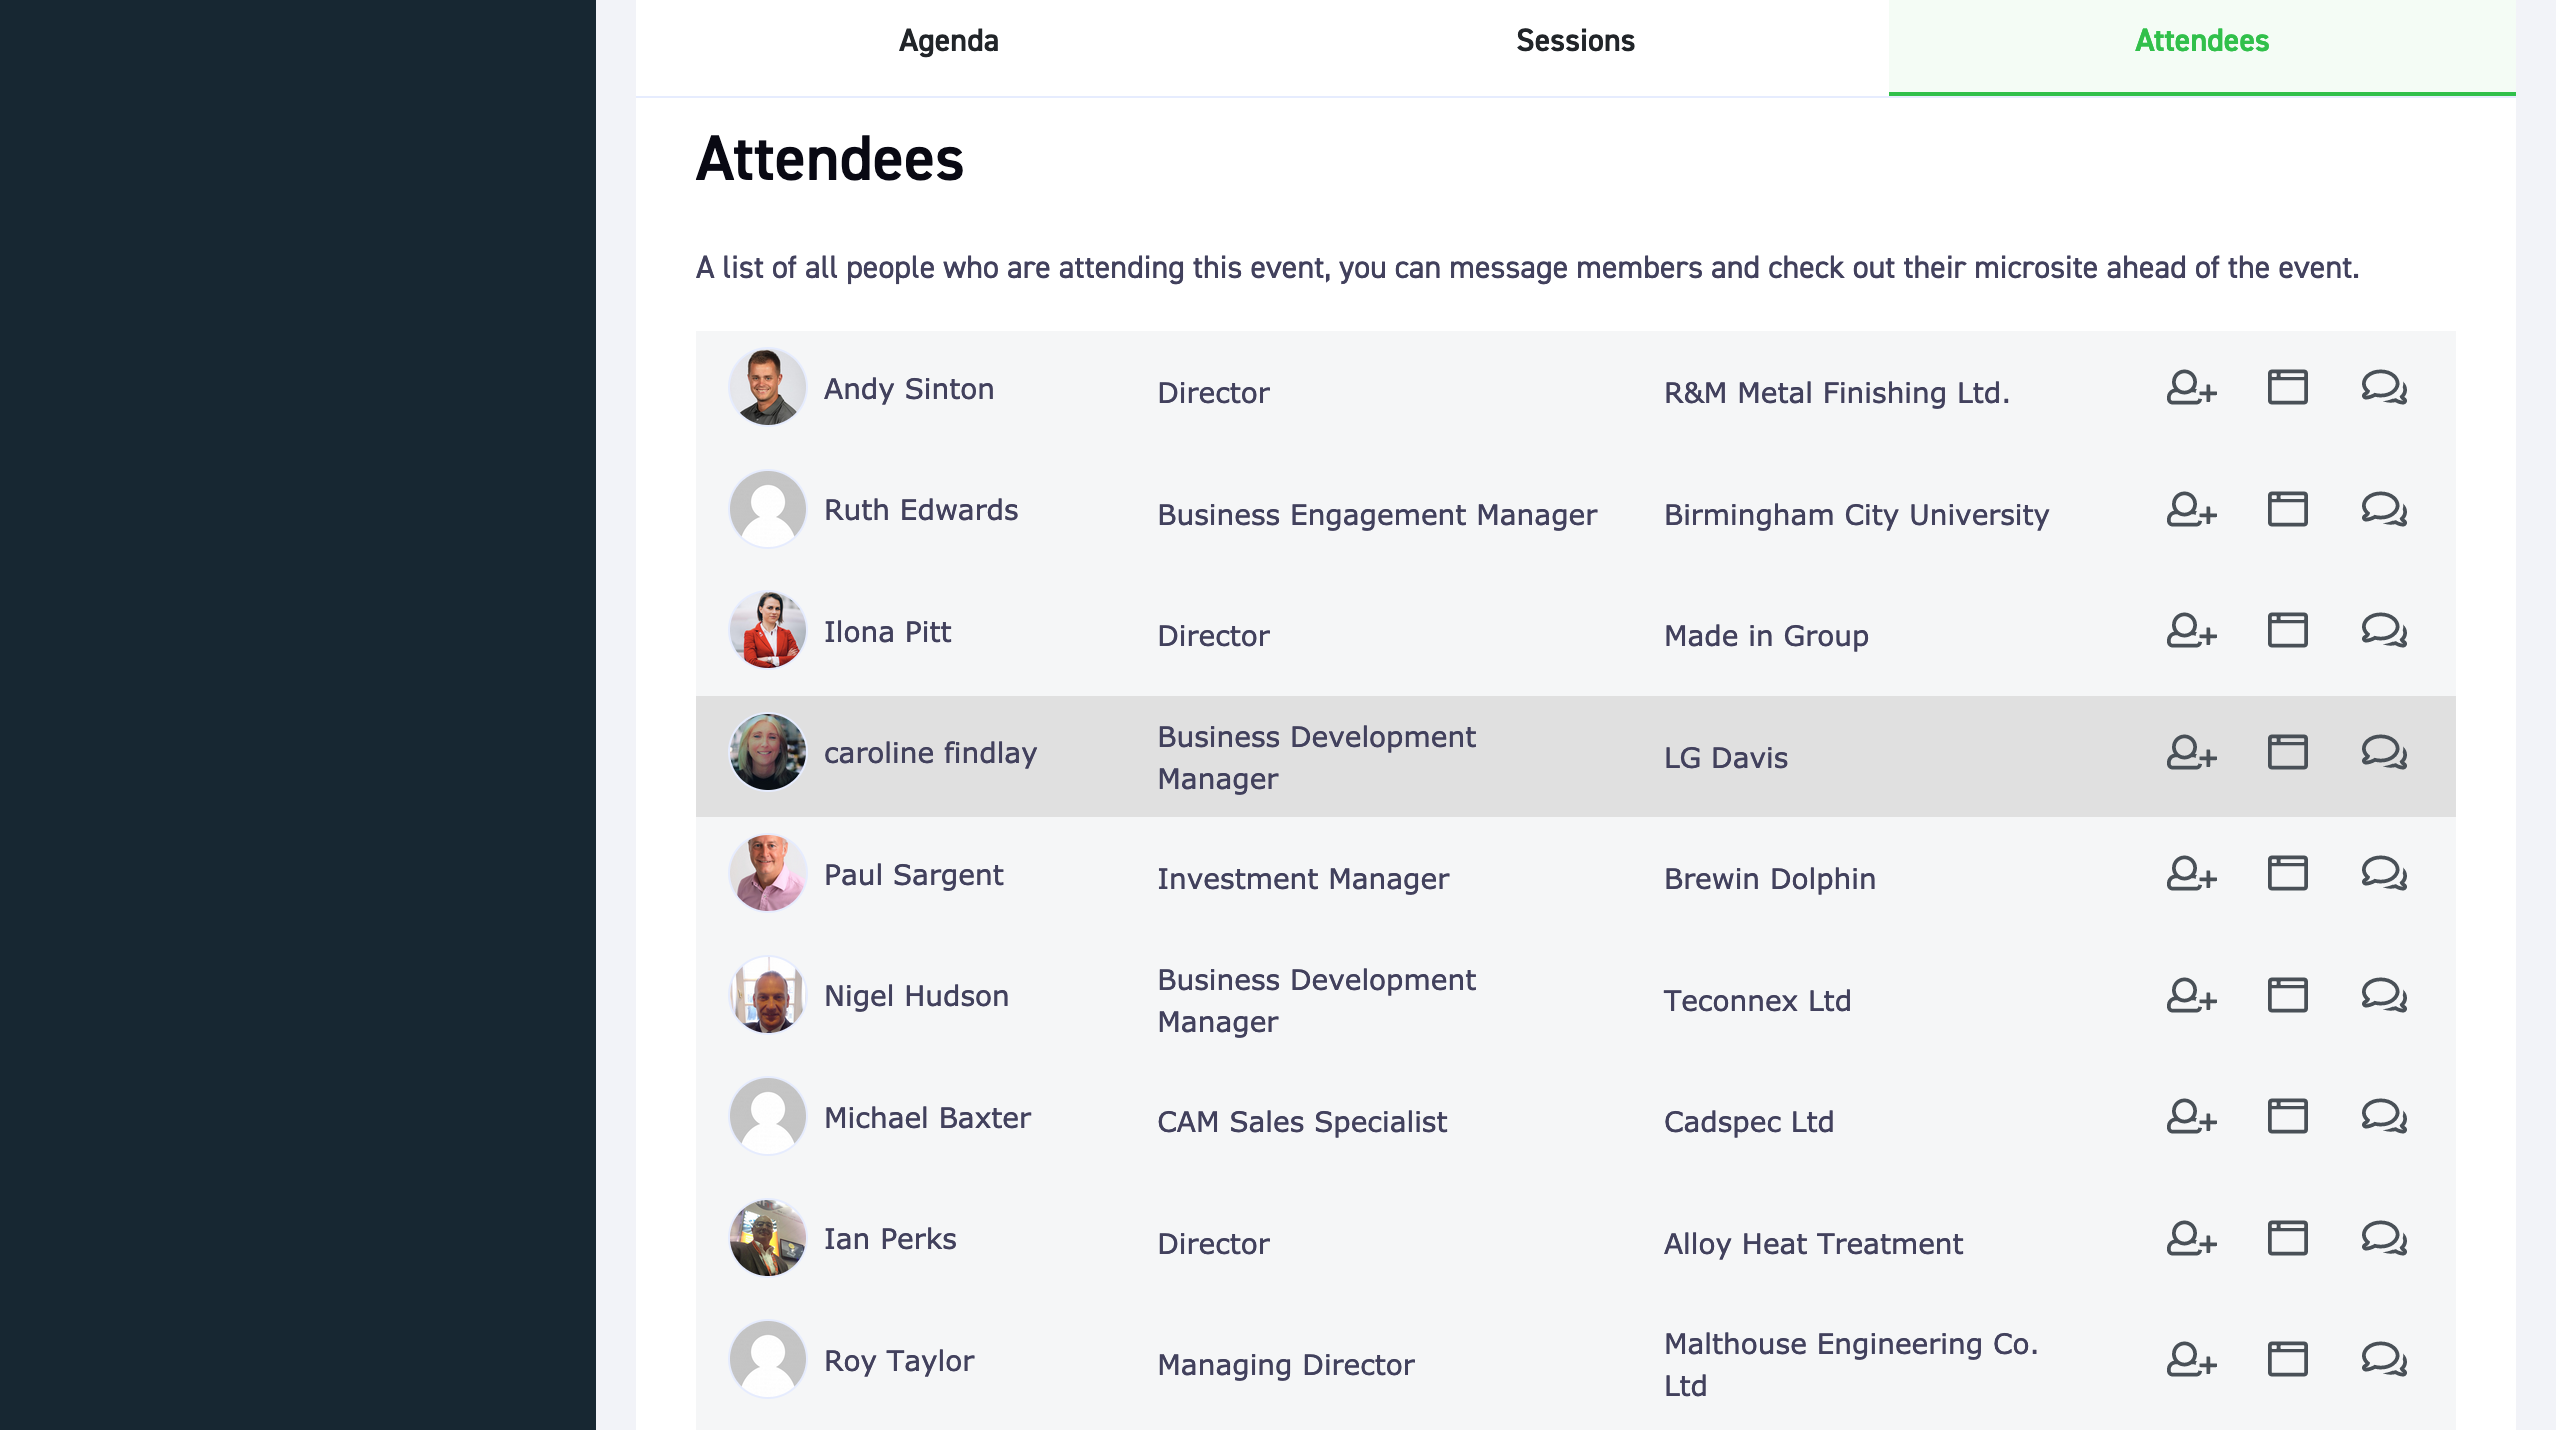Add Roy Taylor as a connection
This screenshot has width=2556, height=1430.
(x=2191, y=1359)
